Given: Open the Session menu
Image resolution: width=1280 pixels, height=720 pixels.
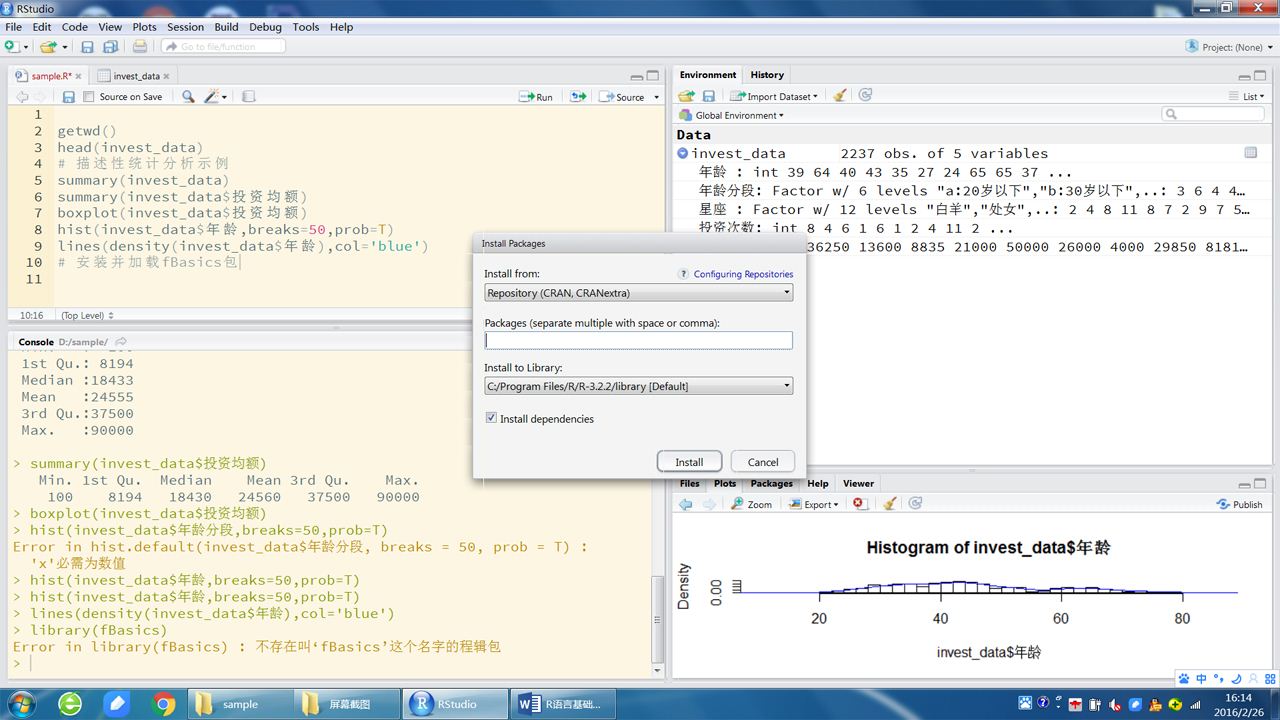Looking at the screenshot, I should pyautogui.click(x=185, y=27).
